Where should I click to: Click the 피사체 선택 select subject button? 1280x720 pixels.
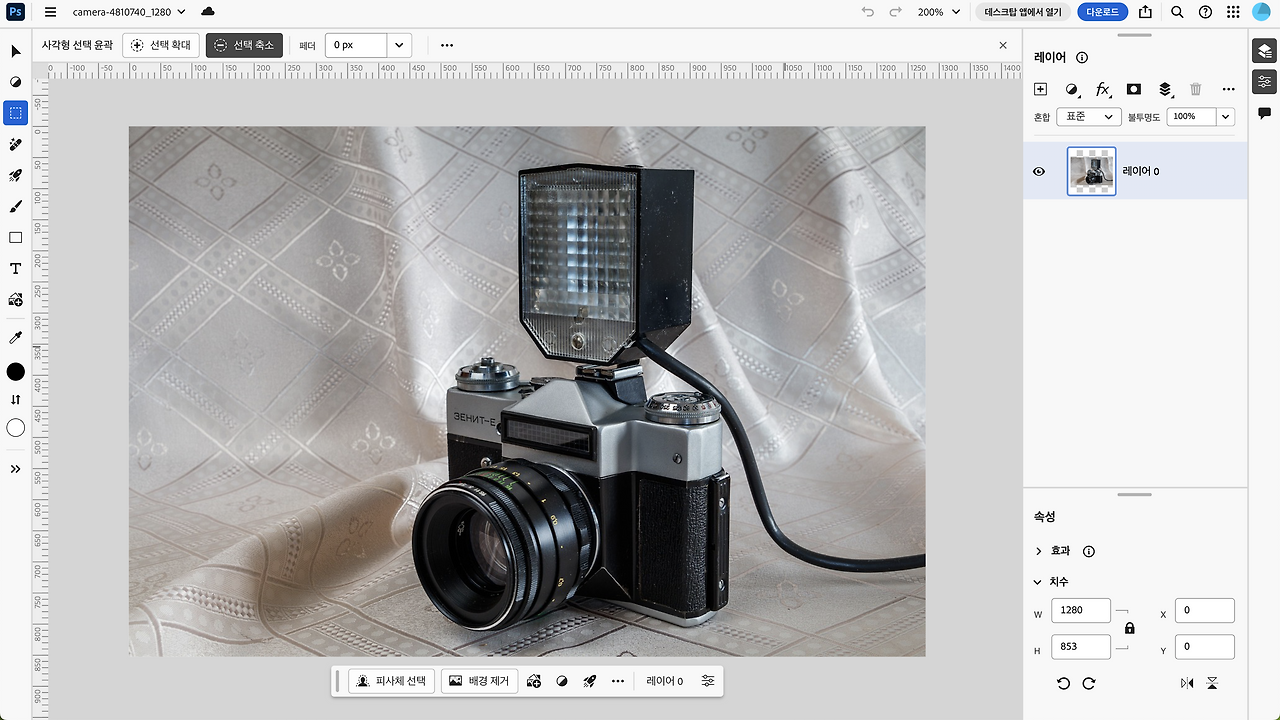click(x=392, y=681)
